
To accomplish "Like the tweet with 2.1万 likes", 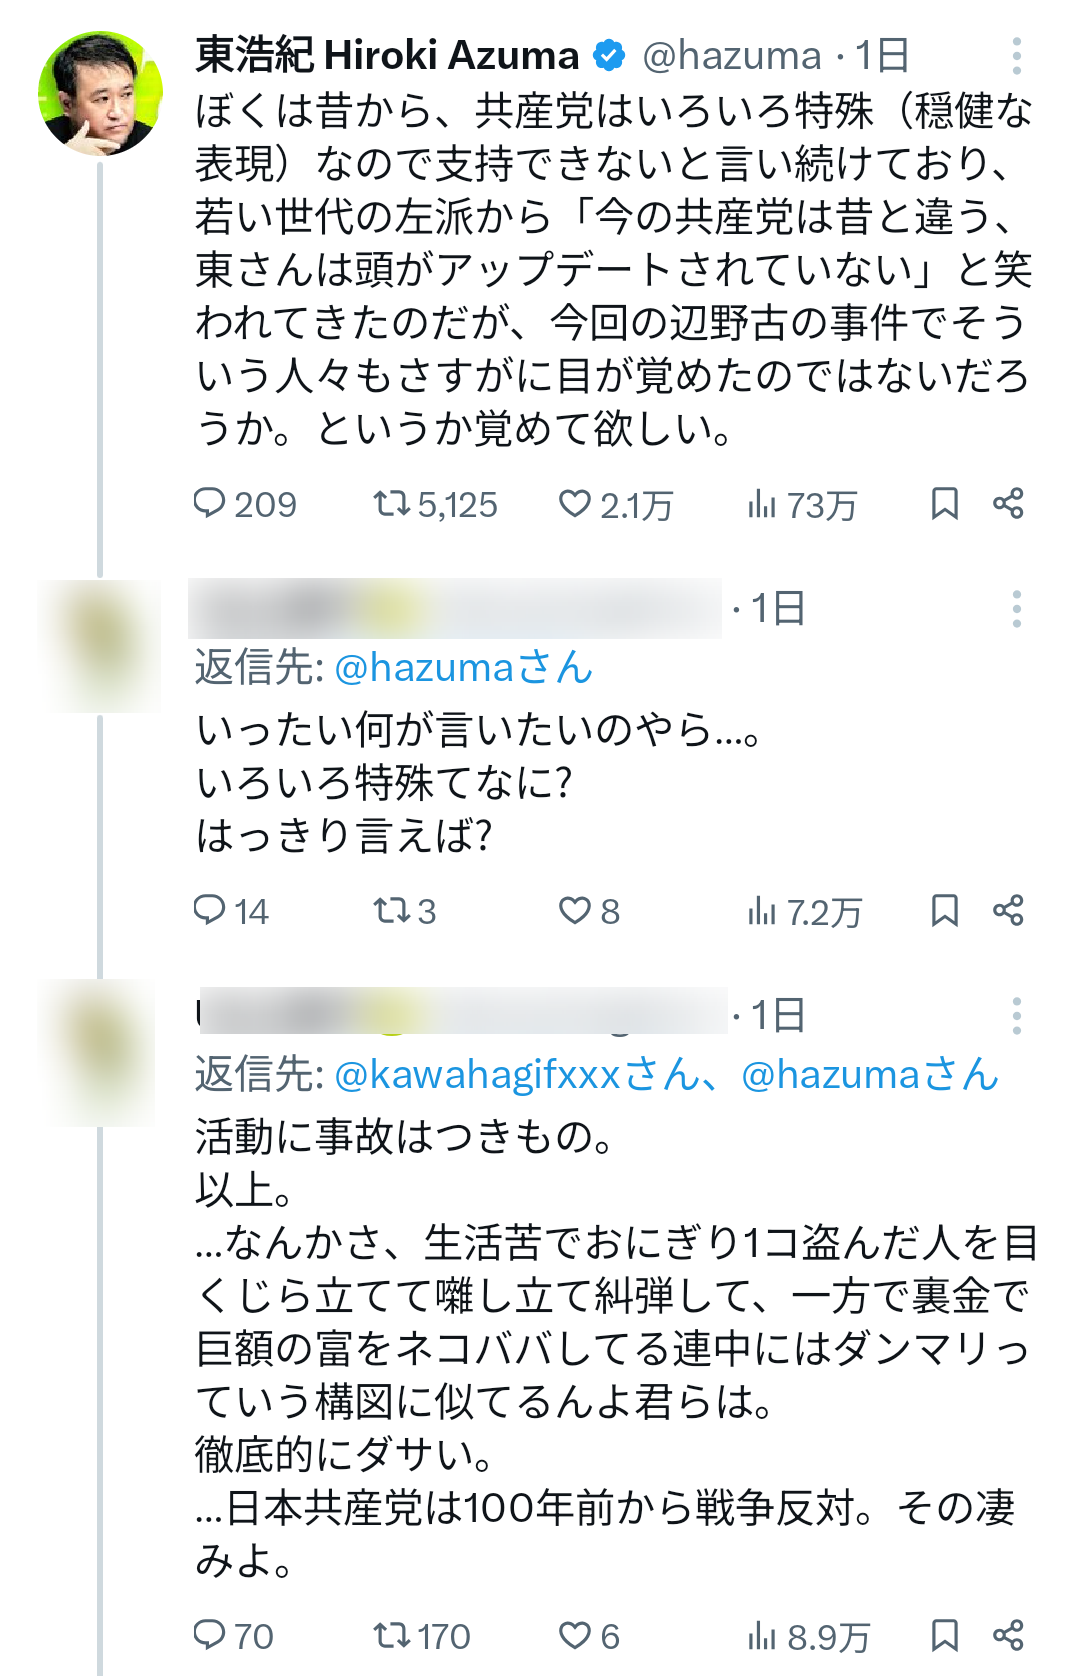I will pyautogui.click(x=615, y=504).
